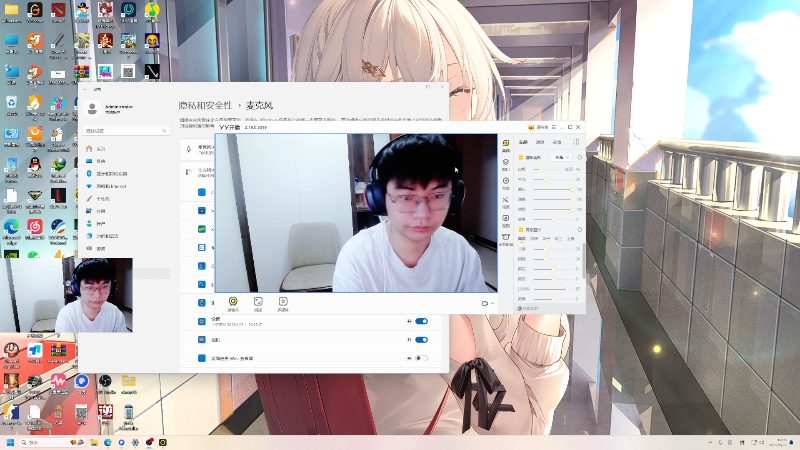The width and height of the screenshot is (800, 450).
Task: Open QQ penguin desktop shortcut
Action: [35, 167]
